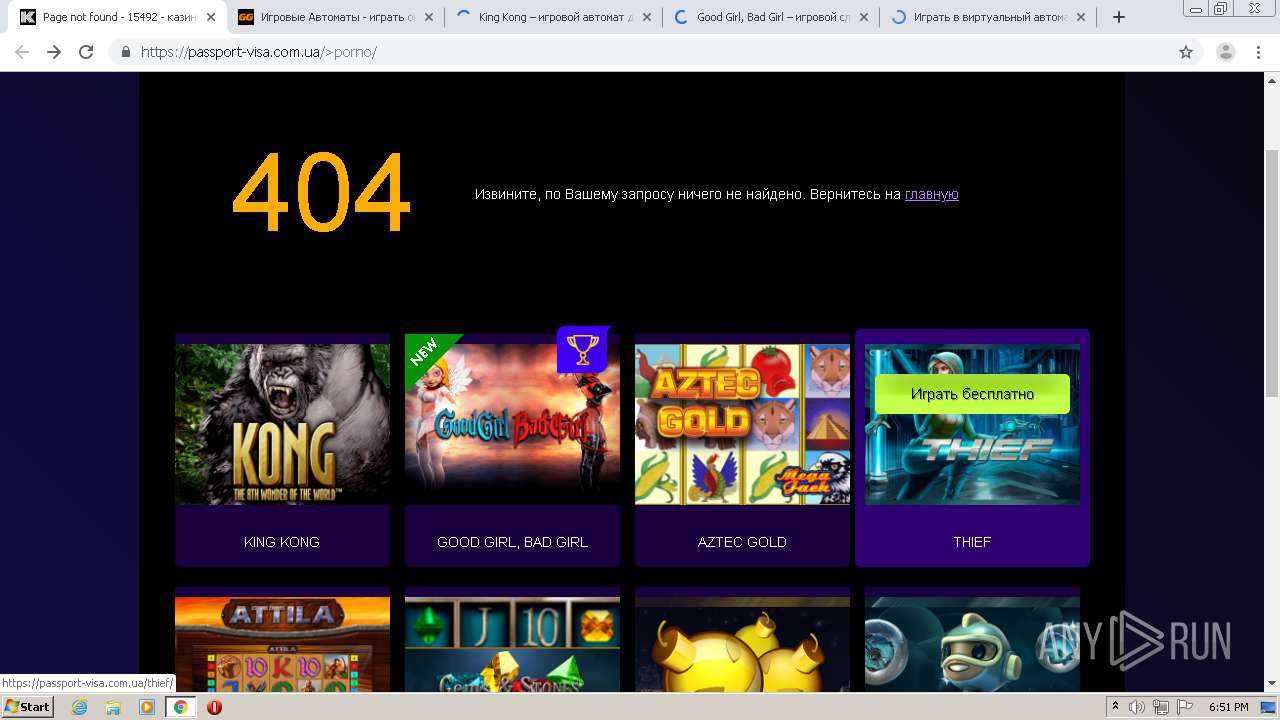Close the 'Page not found - 15492' tab
This screenshot has height=720, width=1280.
211,17
